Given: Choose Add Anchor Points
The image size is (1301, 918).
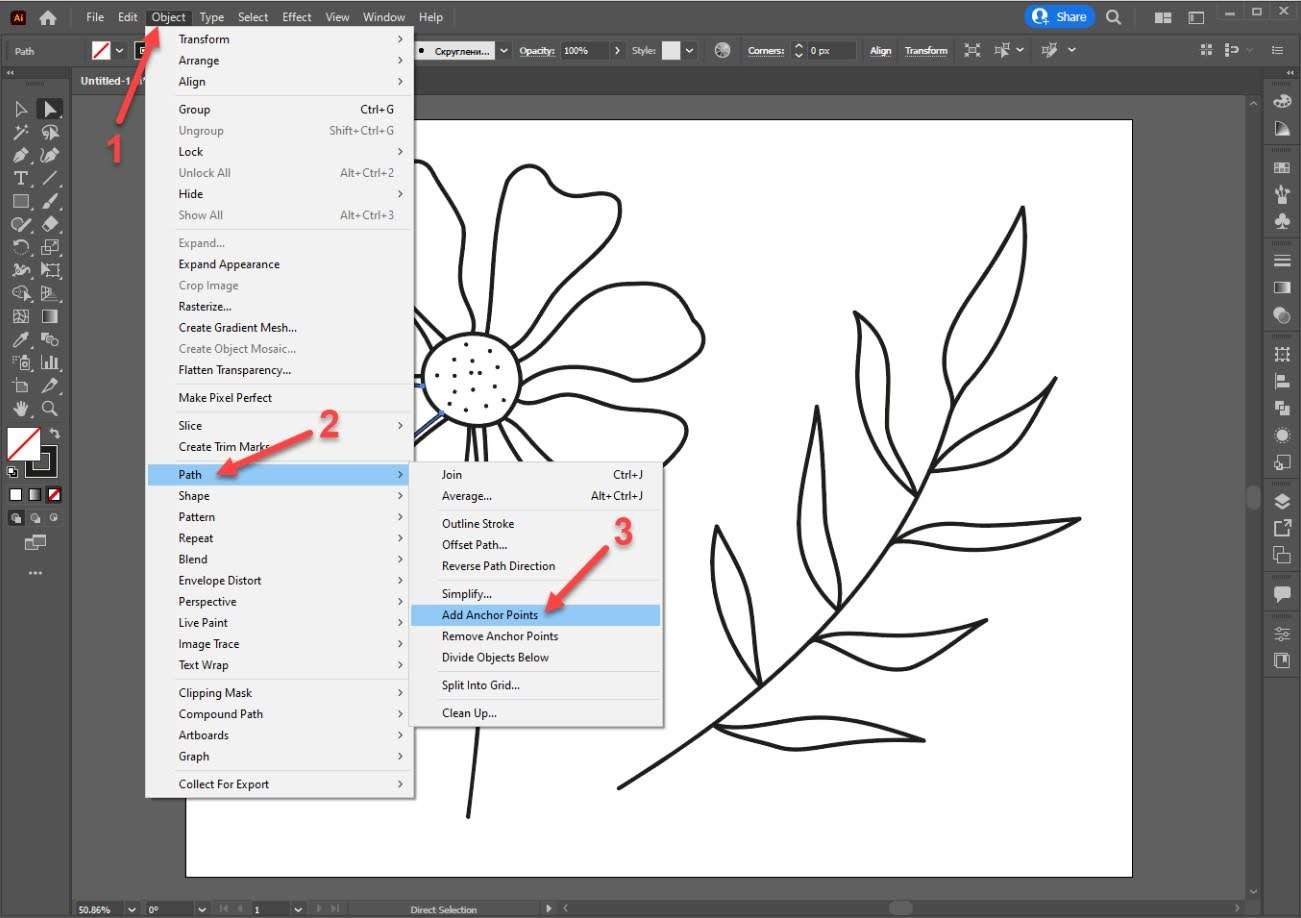Looking at the screenshot, I should (x=535, y=615).
